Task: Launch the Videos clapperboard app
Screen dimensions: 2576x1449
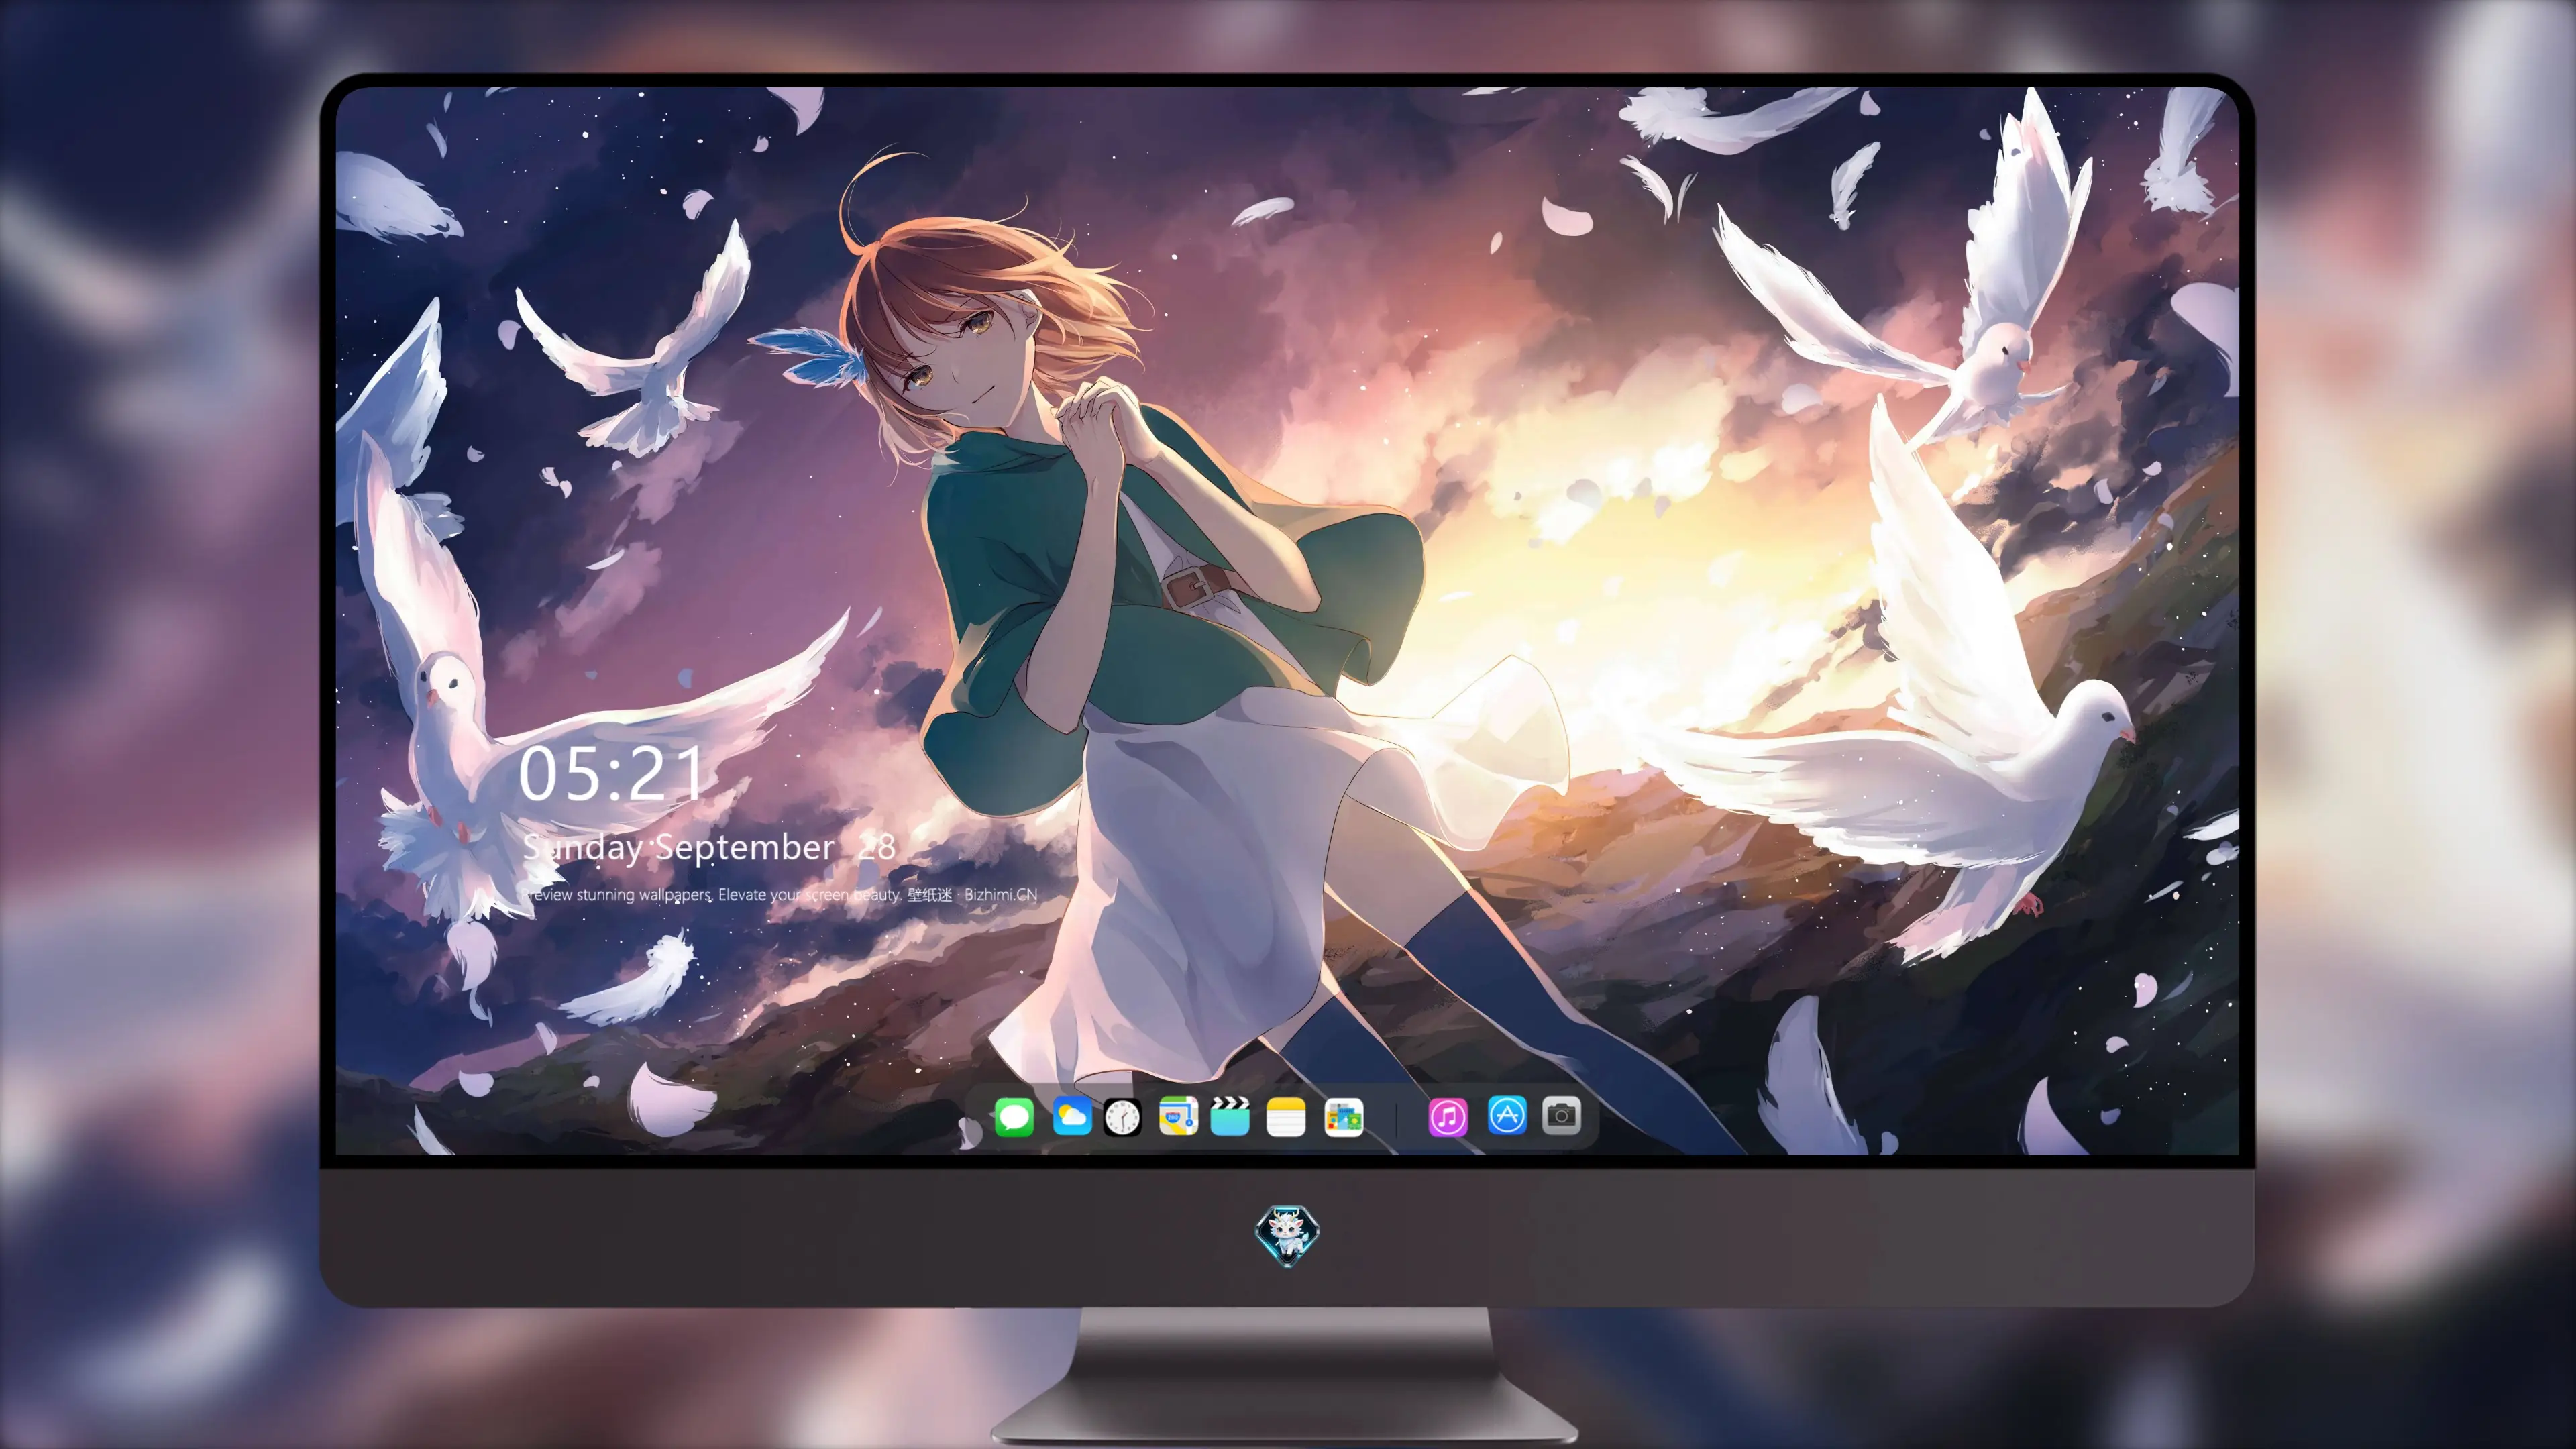Action: point(1230,1116)
